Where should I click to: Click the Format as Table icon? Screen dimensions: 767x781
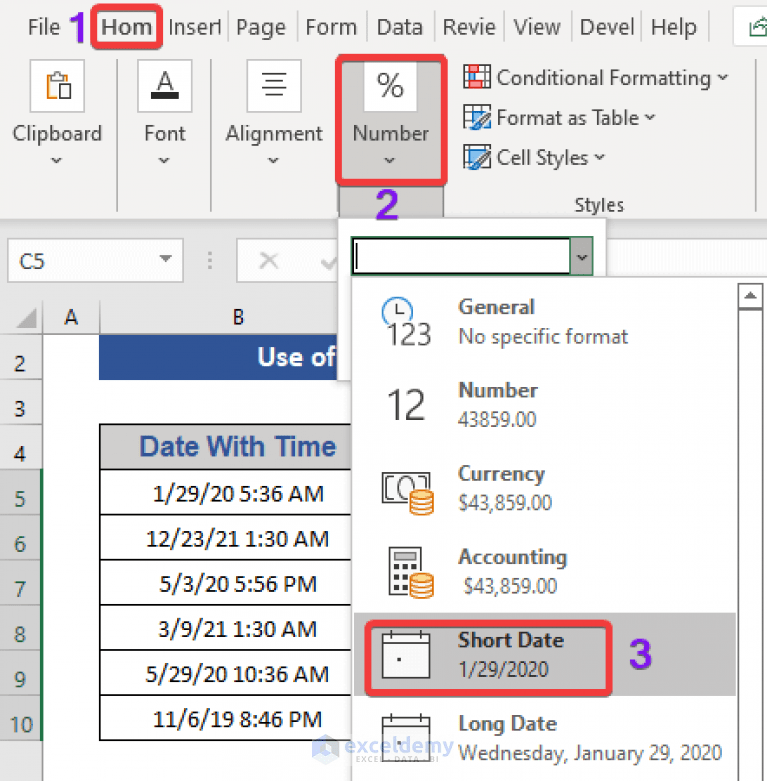point(477,118)
